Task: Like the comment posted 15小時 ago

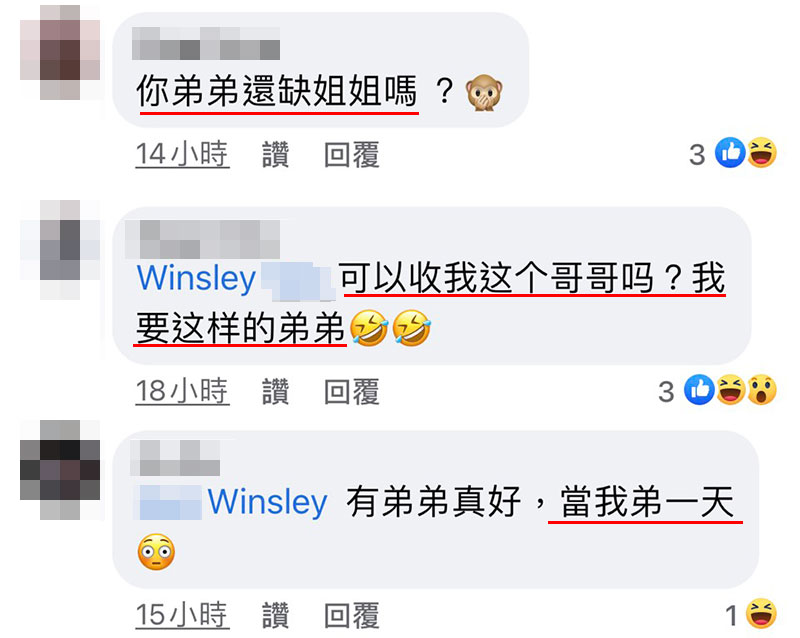Action: [276, 615]
